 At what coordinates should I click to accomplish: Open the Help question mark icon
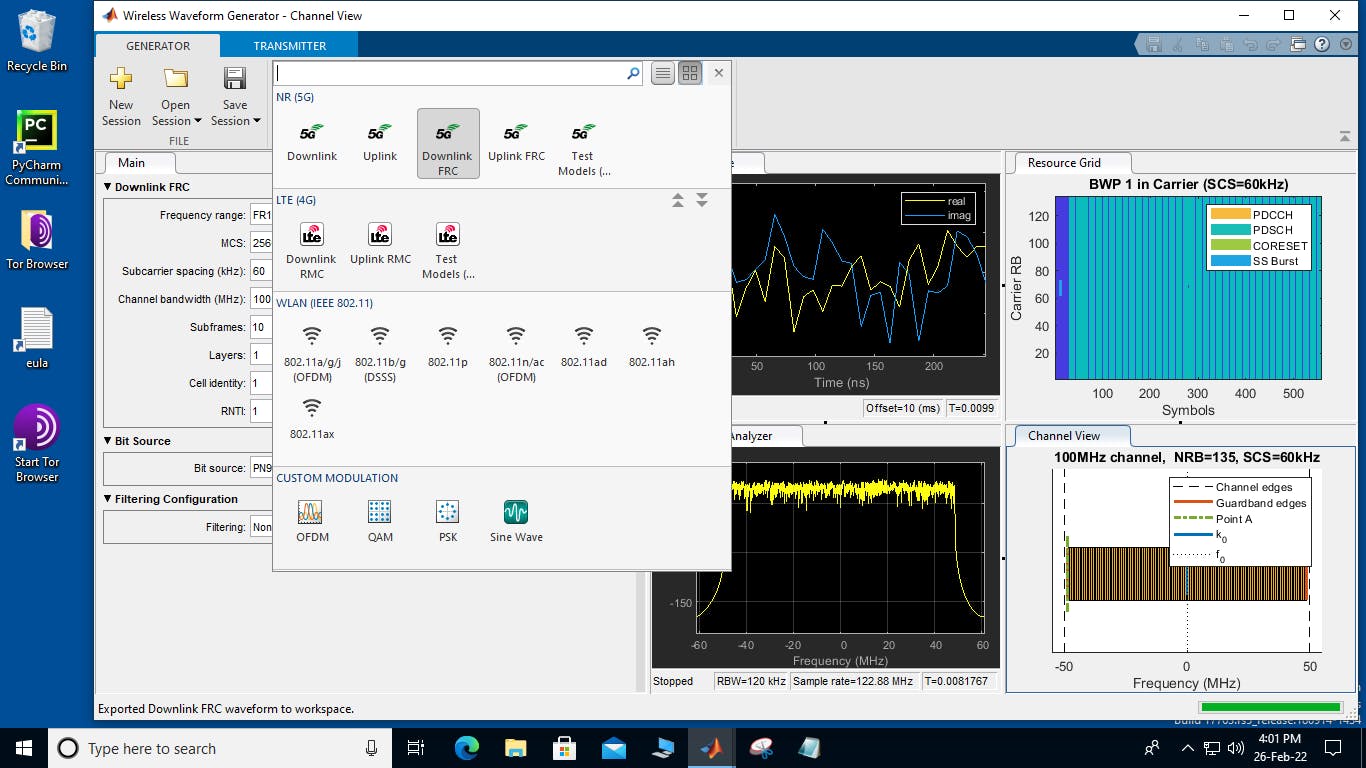1322,44
